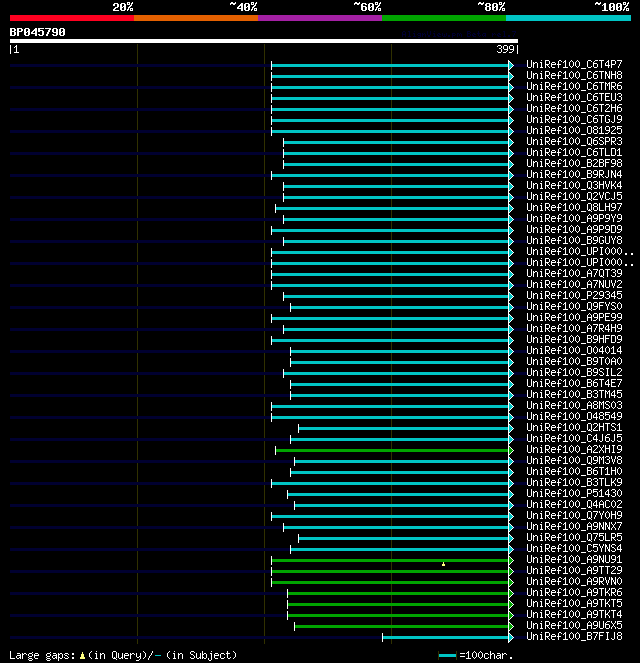Select the UniRef100_A9NNX7 hit
640x663 pixels.
click(574, 526)
